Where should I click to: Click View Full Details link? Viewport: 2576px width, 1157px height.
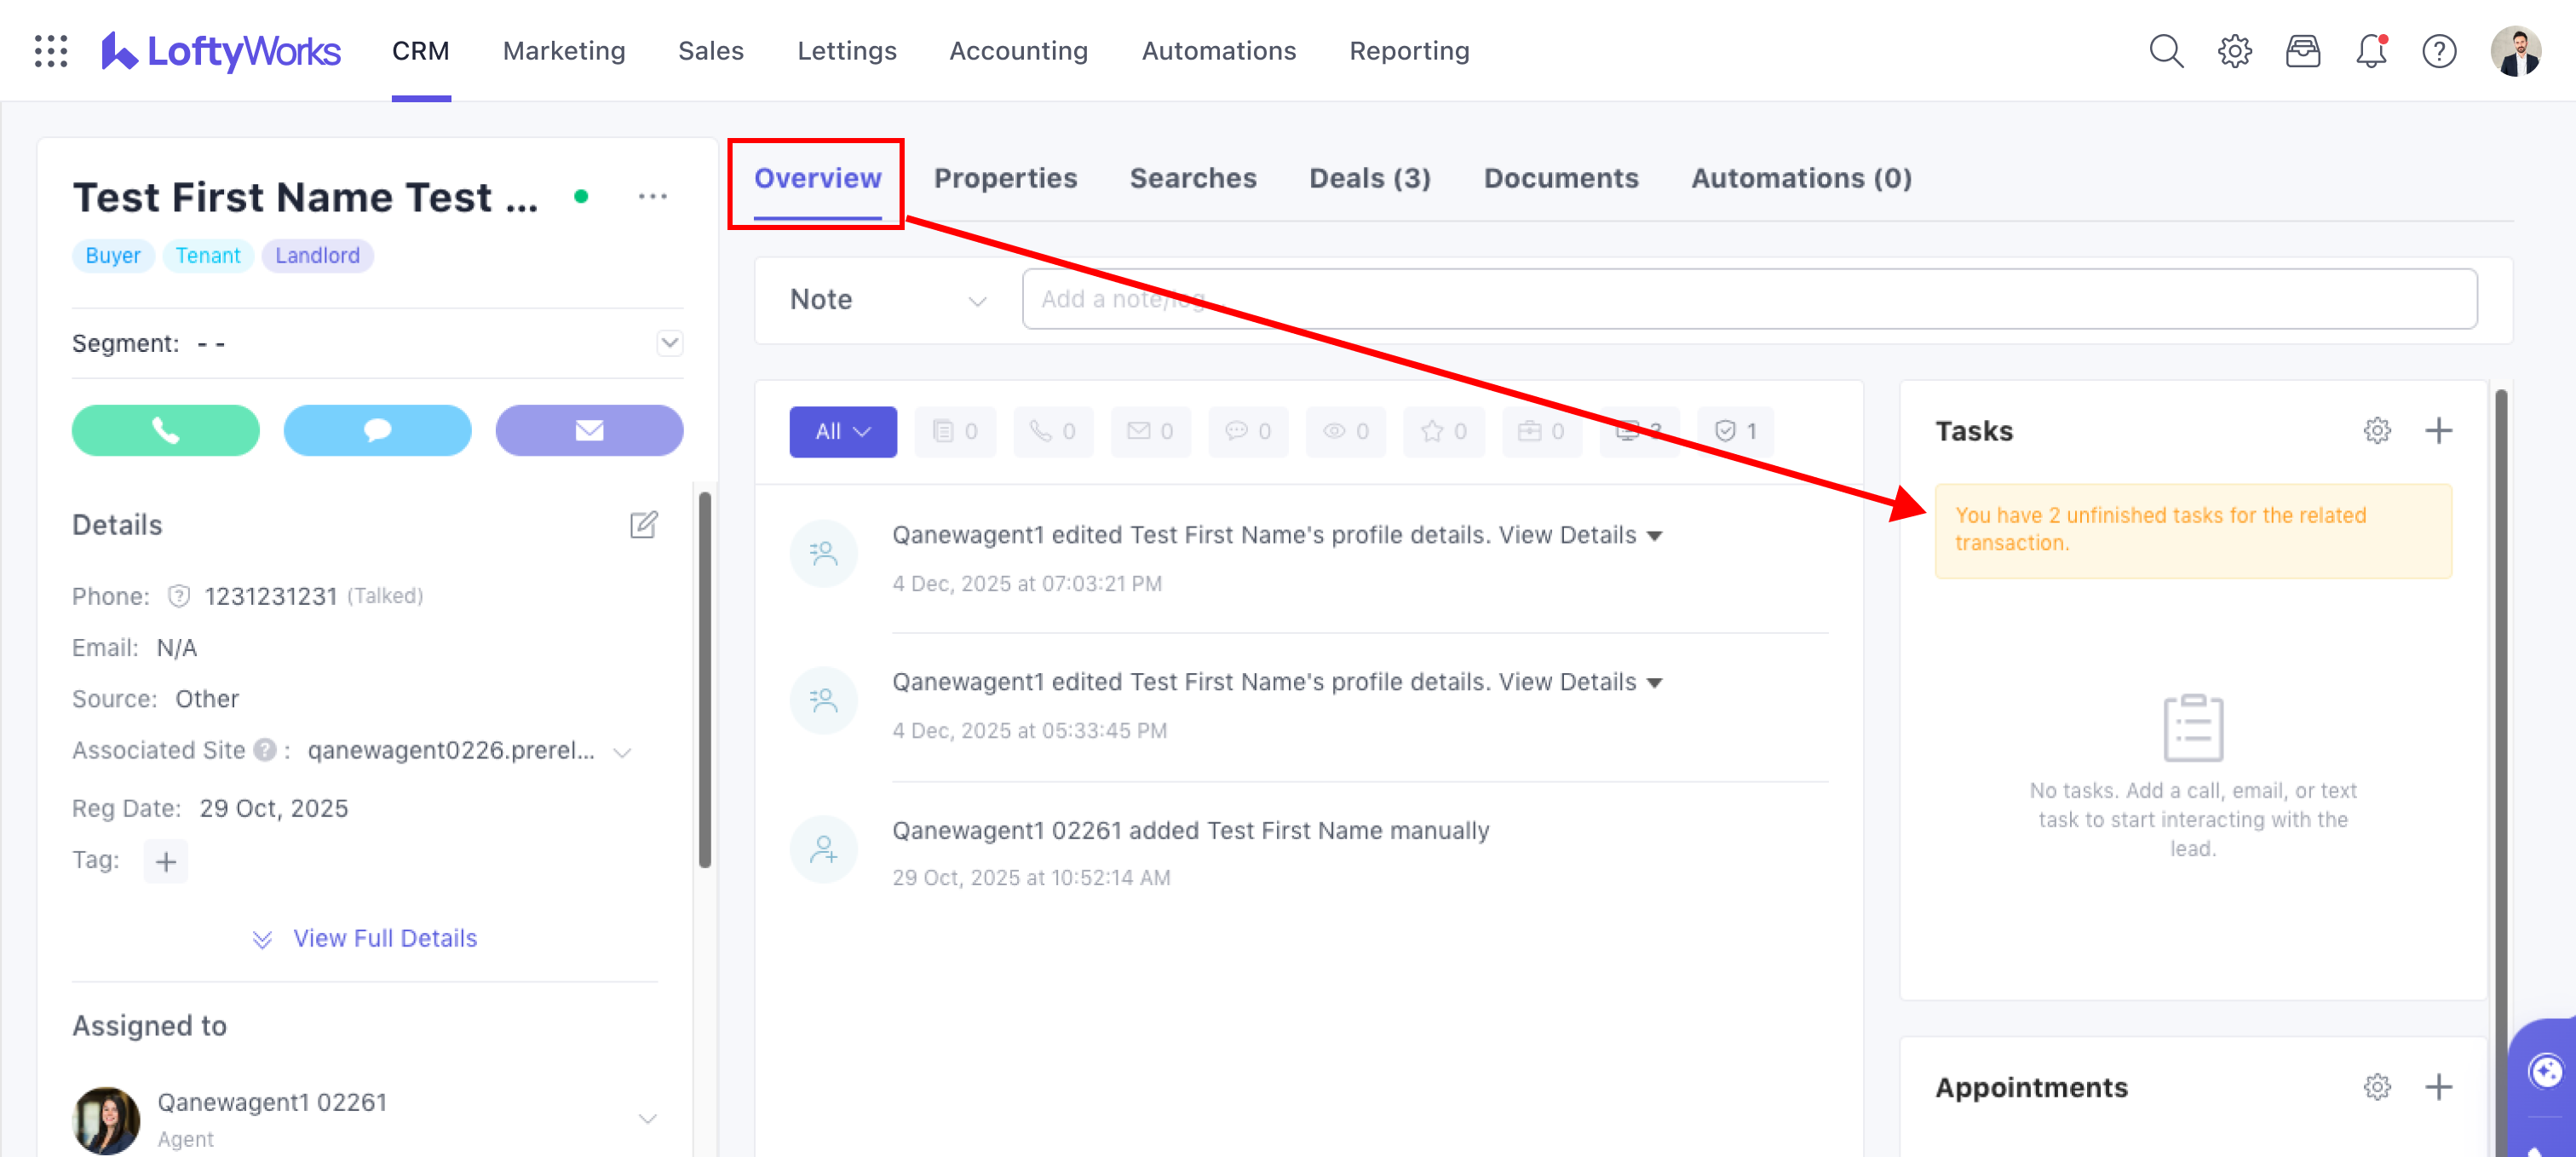tap(384, 938)
